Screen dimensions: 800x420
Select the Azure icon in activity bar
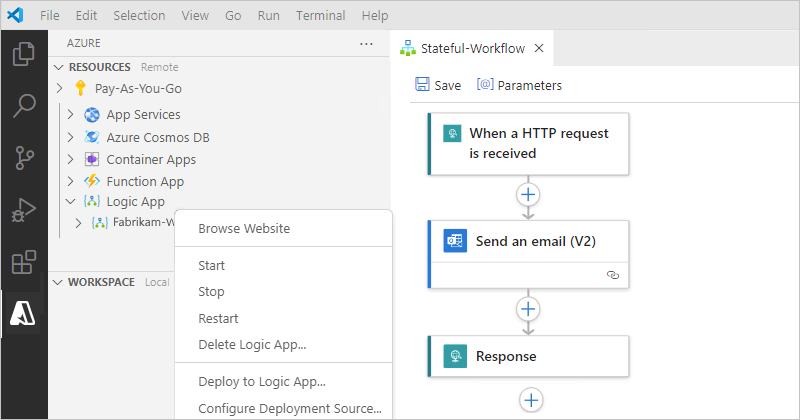pyautogui.click(x=24, y=314)
